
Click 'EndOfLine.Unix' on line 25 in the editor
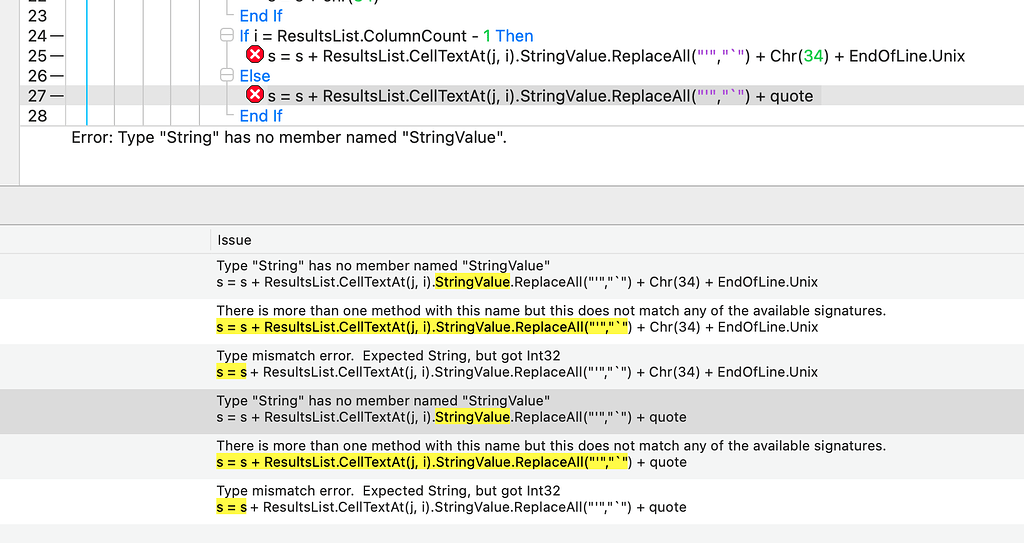906,56
